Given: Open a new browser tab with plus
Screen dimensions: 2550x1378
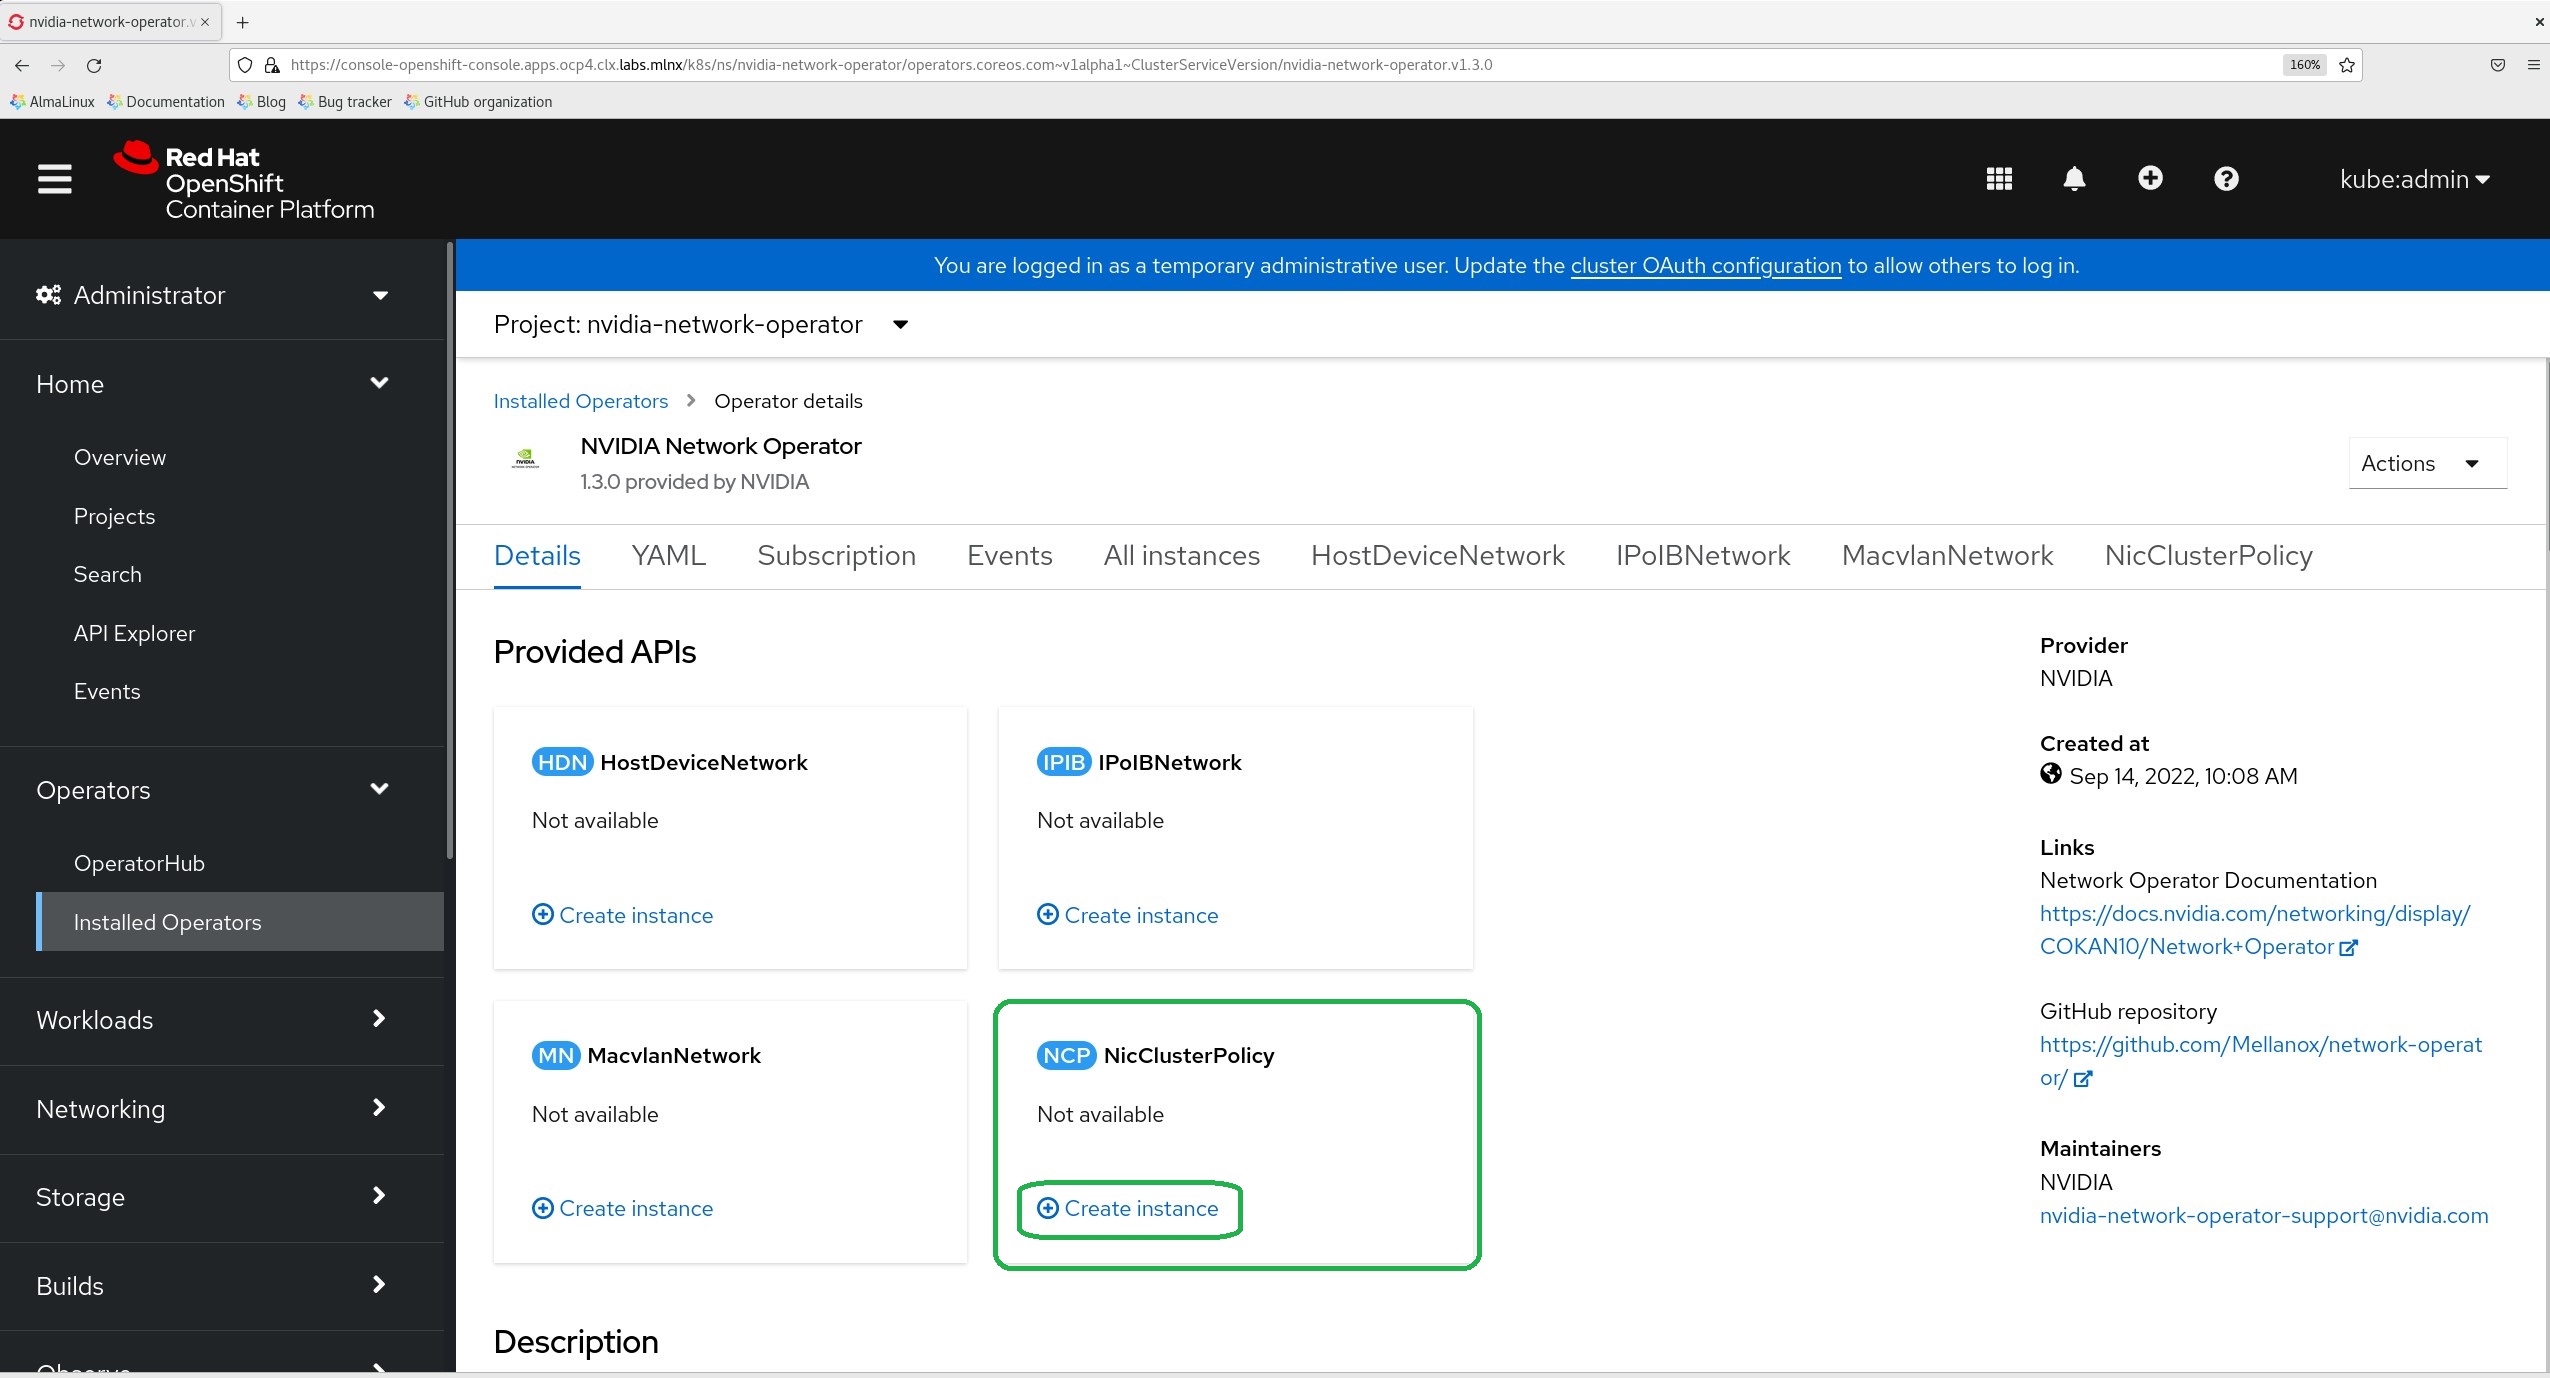Looking at the screenshot, I should pyautogui.click(x=242, y=22).
